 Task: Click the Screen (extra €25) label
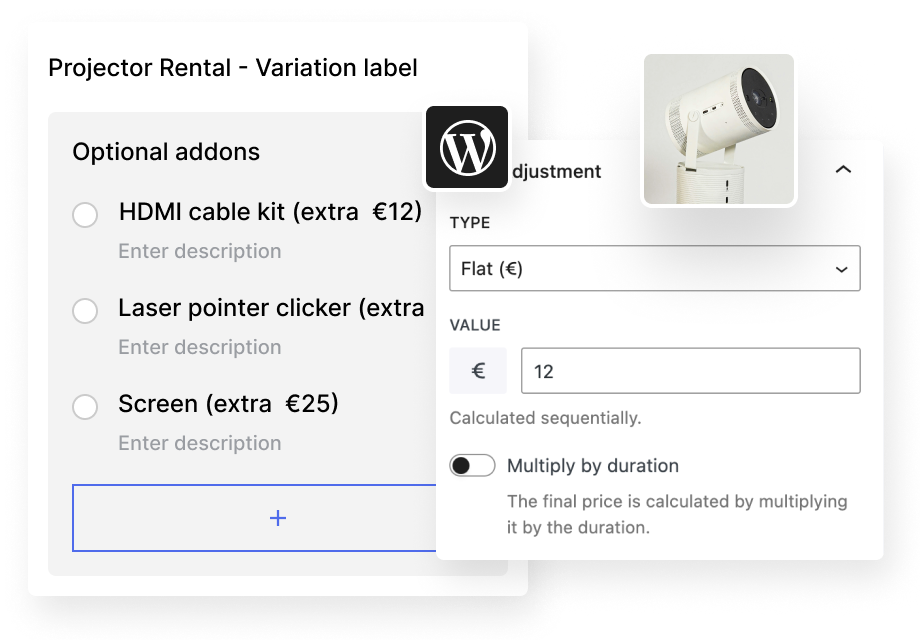pos(228,404)
